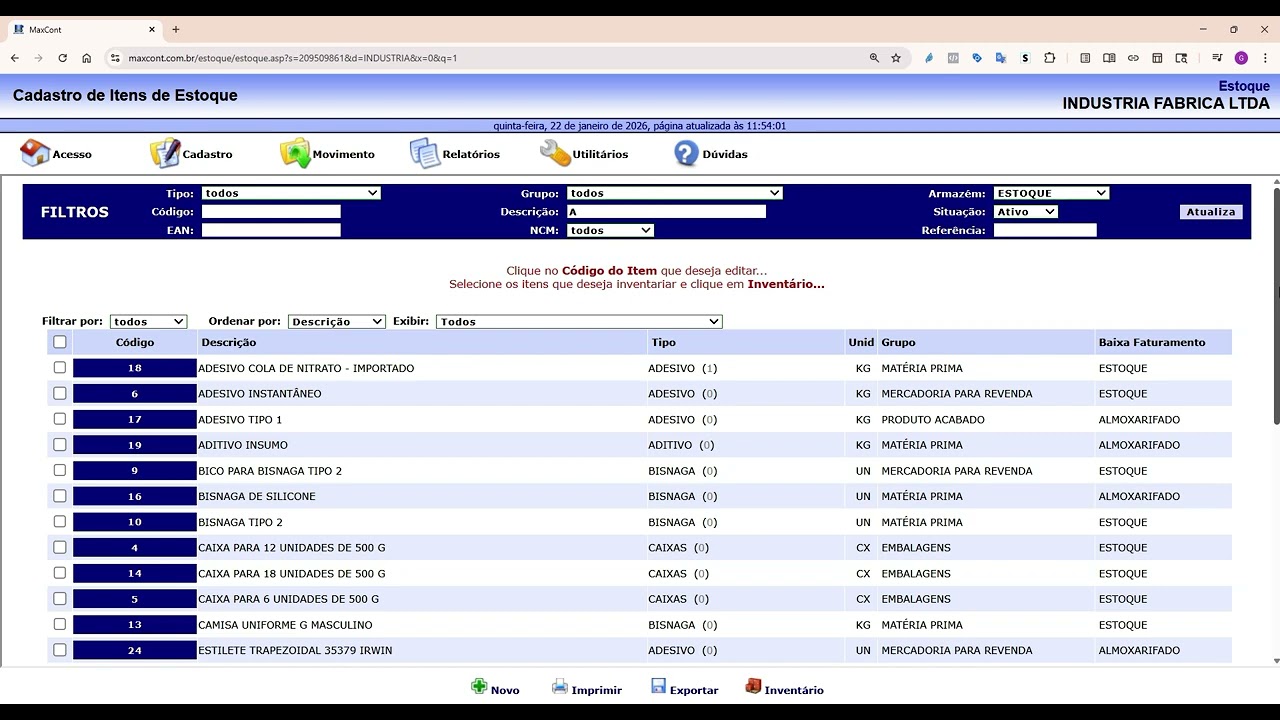Screen dimensions: 1280x720
Task: Open item code 17 for editing
Action: click(135, 419)
